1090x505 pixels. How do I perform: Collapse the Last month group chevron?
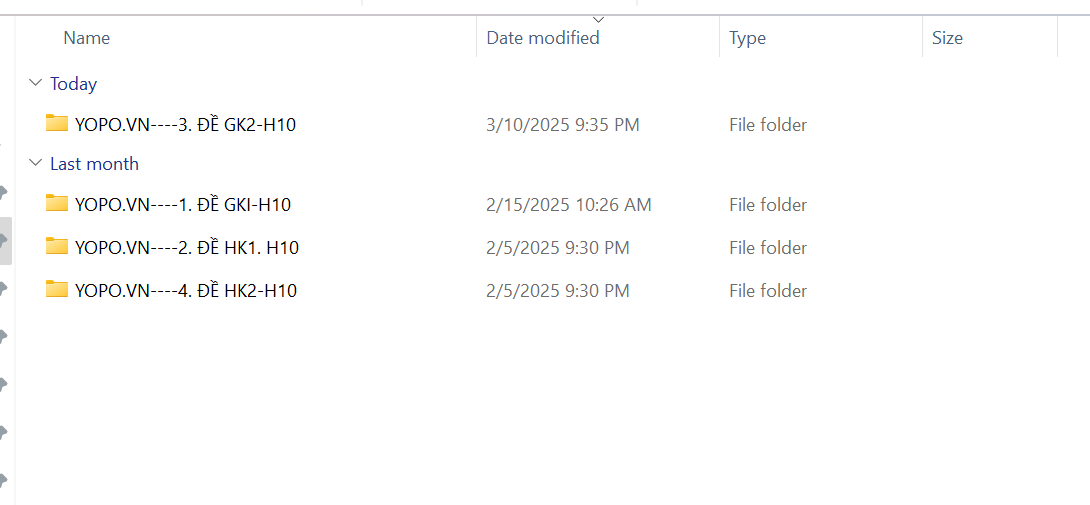36,164
